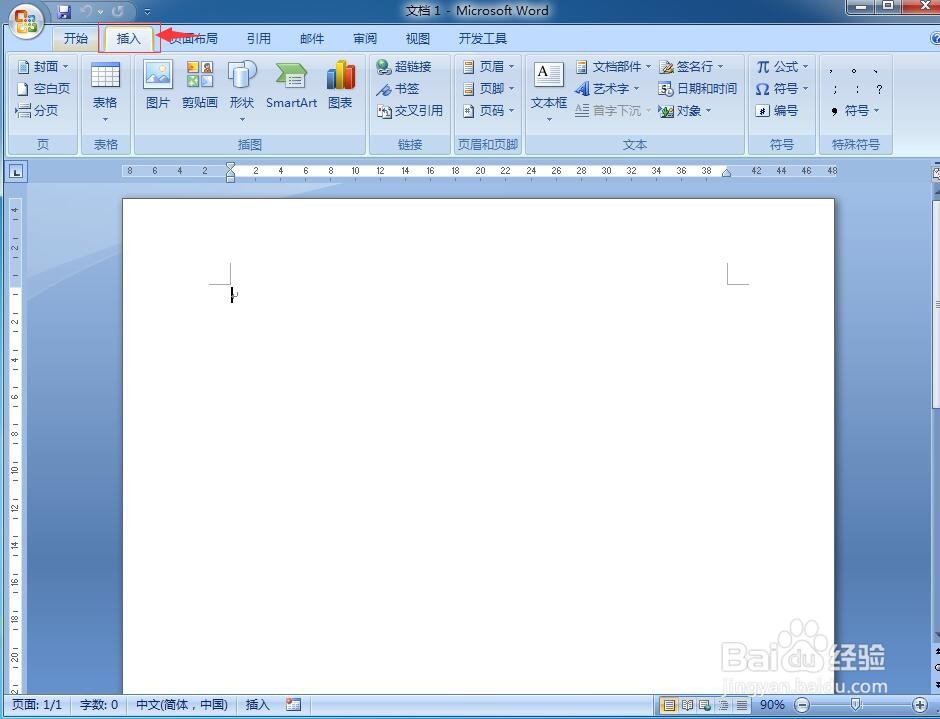The image size is (940, 719).
Task: Switch to Outline view
Action: point(724,705)
